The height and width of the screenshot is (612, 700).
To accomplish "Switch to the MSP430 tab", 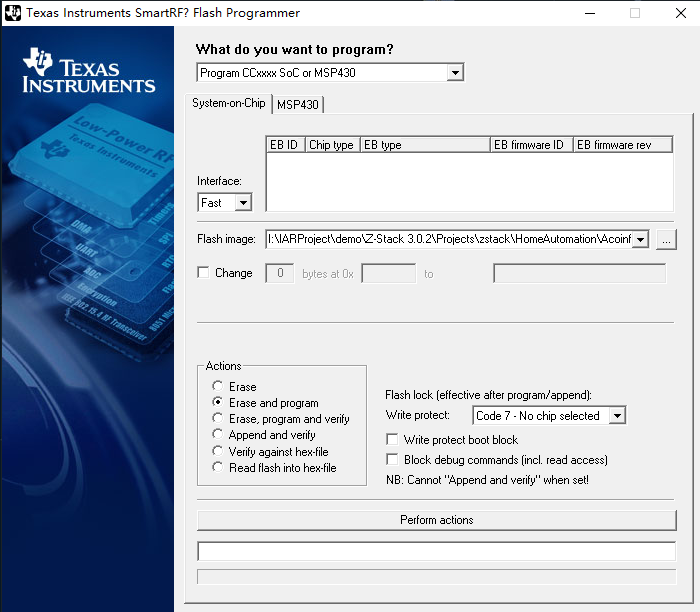I will click(x=298, y=105).
